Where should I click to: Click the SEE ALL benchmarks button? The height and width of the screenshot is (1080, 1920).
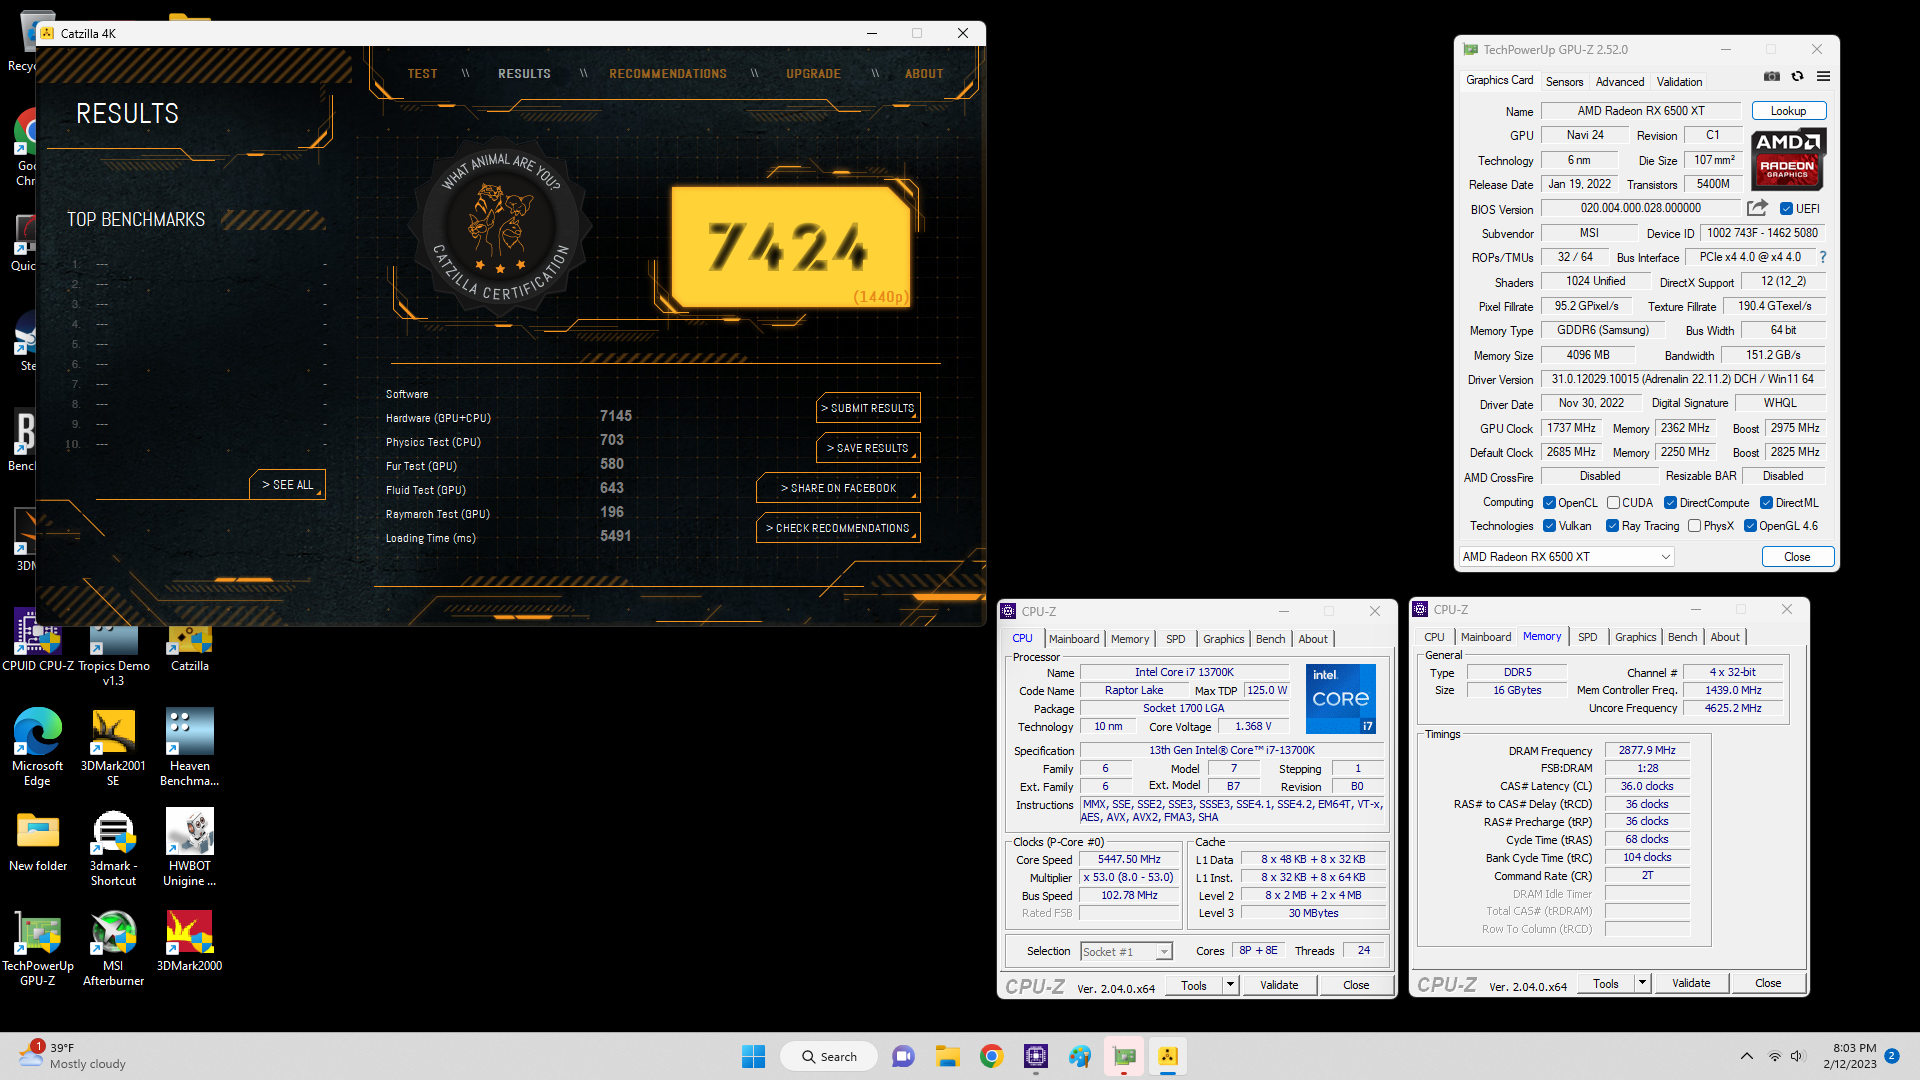288,484
